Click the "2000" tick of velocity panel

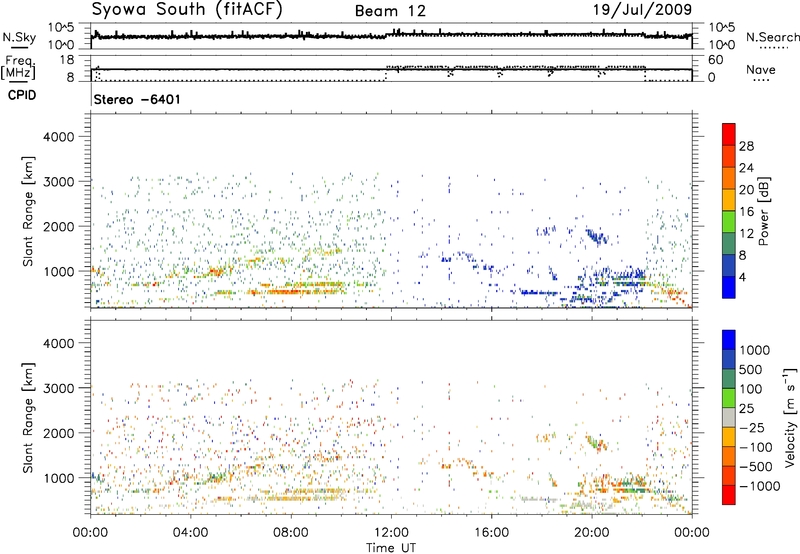59,433
